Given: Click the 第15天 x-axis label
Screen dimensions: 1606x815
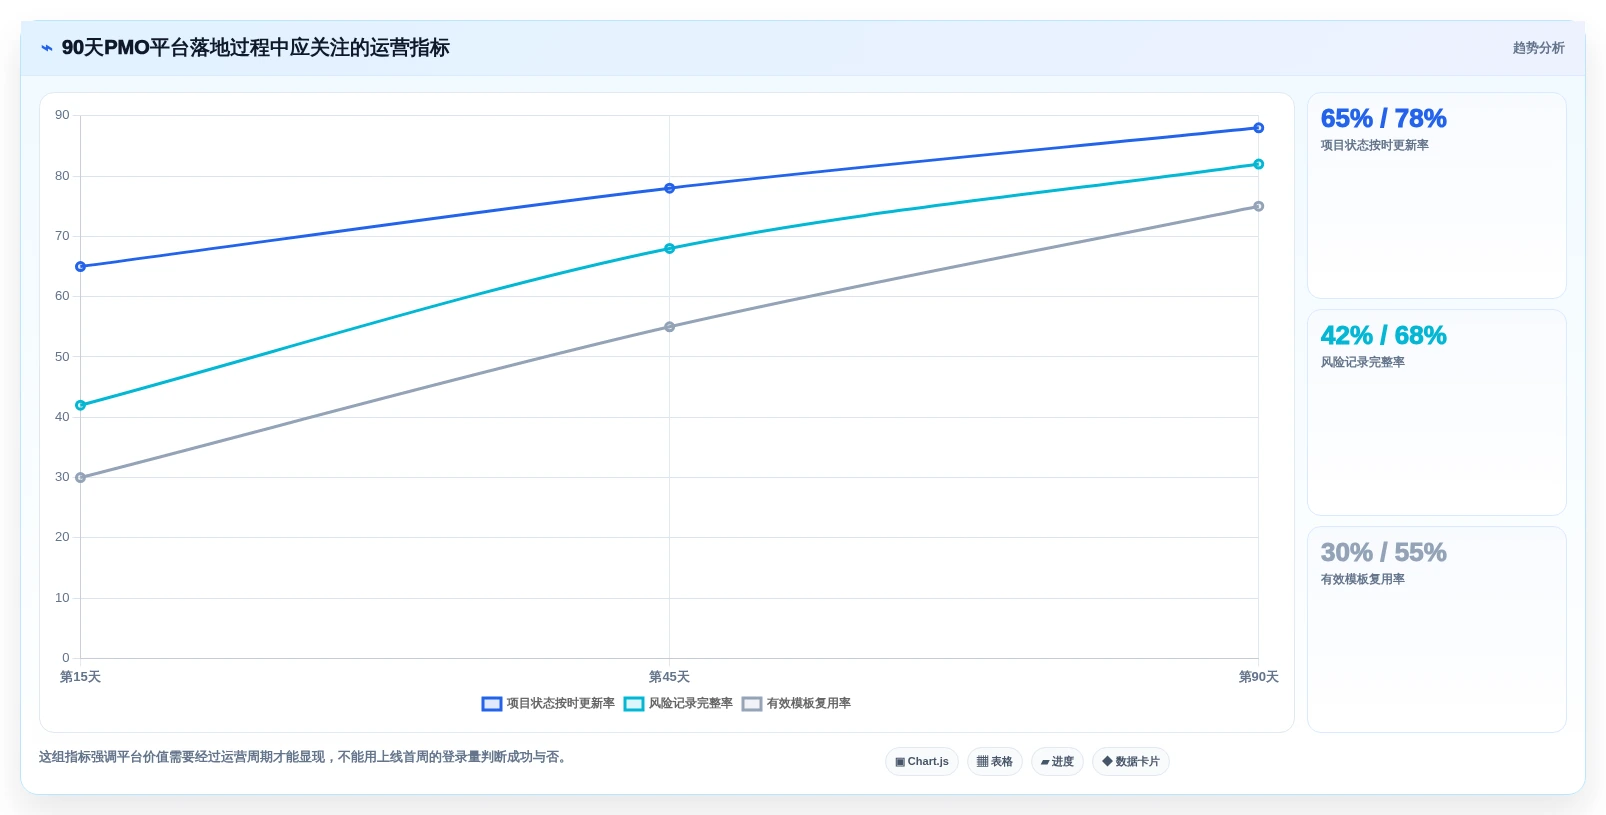Looking at the screenshot, I should click(x=81, y=677).
